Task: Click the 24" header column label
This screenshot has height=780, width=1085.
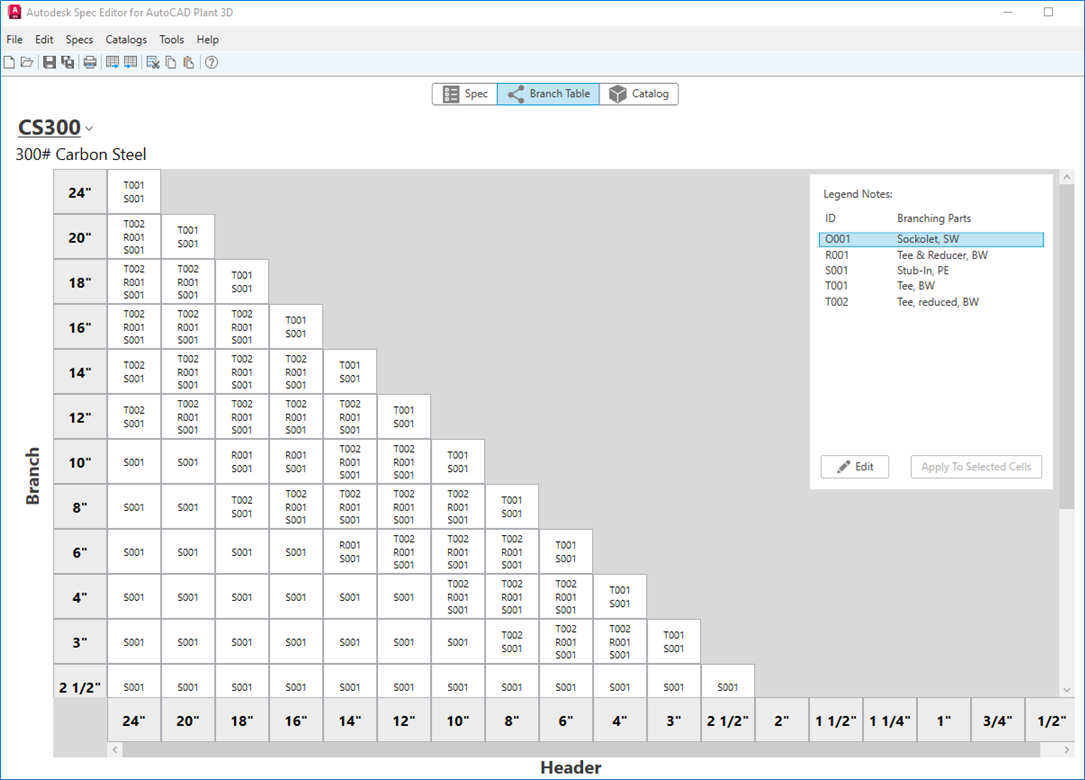Action: [134, 720]
